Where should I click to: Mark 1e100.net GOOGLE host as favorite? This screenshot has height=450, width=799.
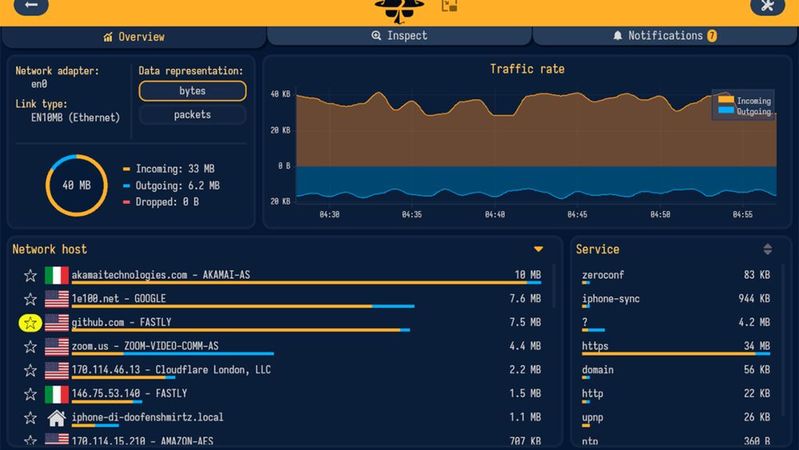31,299
